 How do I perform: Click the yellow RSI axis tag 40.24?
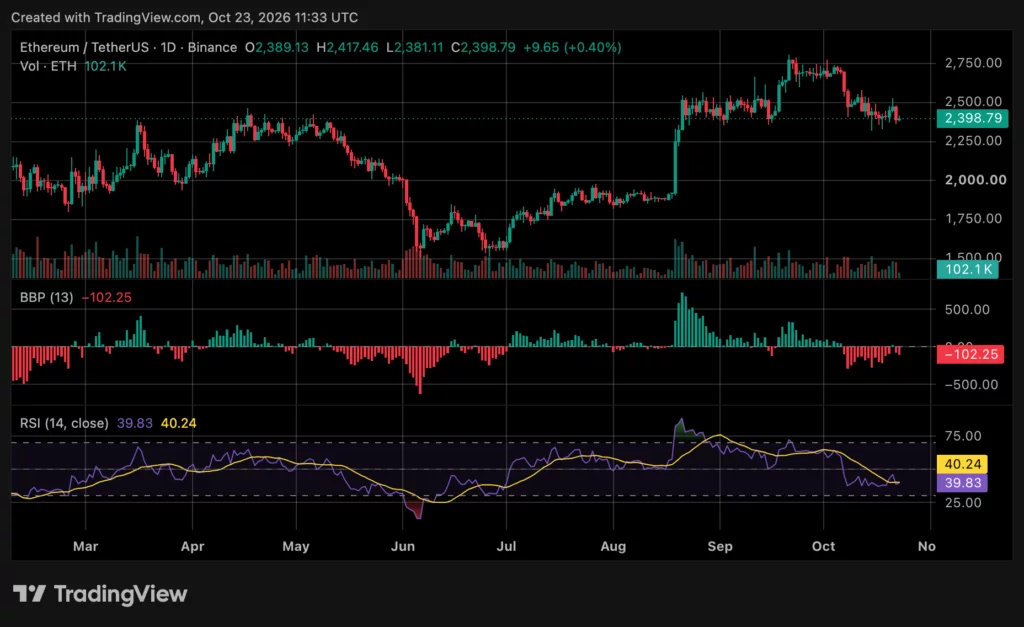click(962, 464)
